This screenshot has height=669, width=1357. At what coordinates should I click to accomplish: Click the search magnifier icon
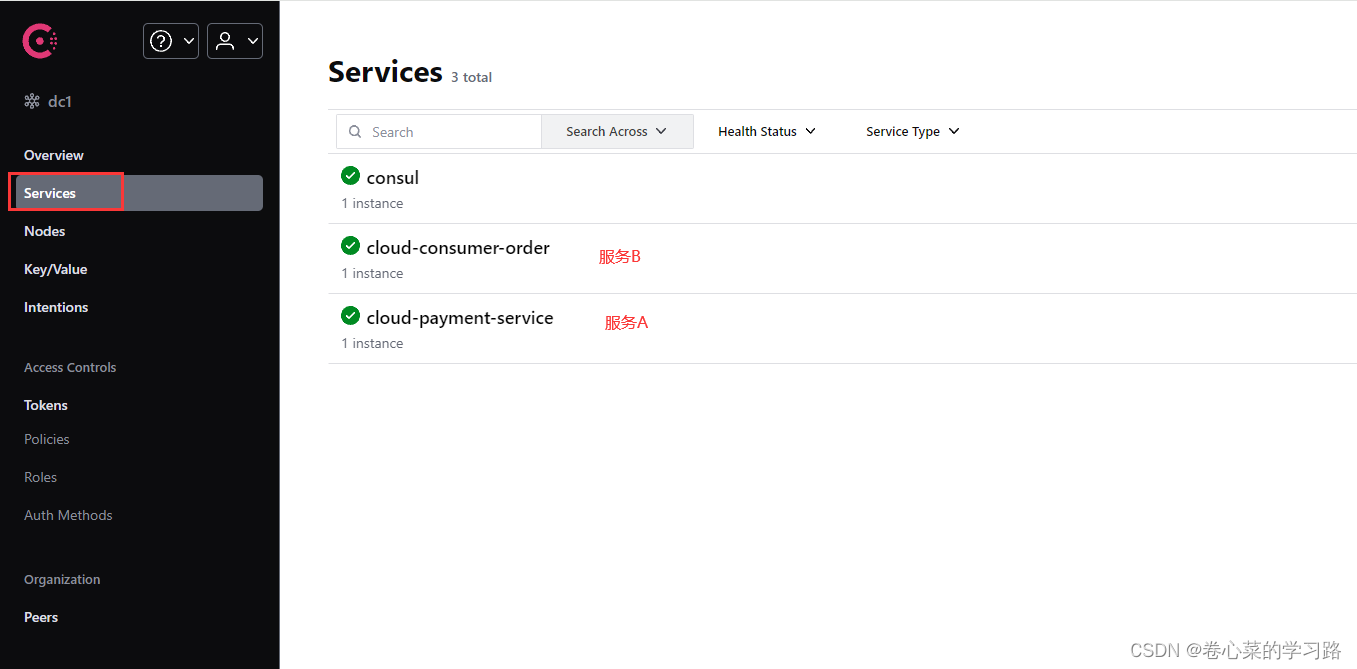point(355,131)
